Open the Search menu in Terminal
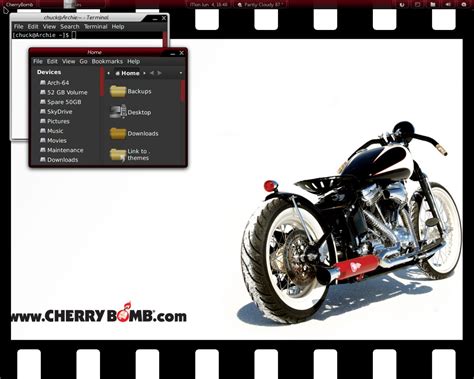The image size is (474, 379). point(70,27)
